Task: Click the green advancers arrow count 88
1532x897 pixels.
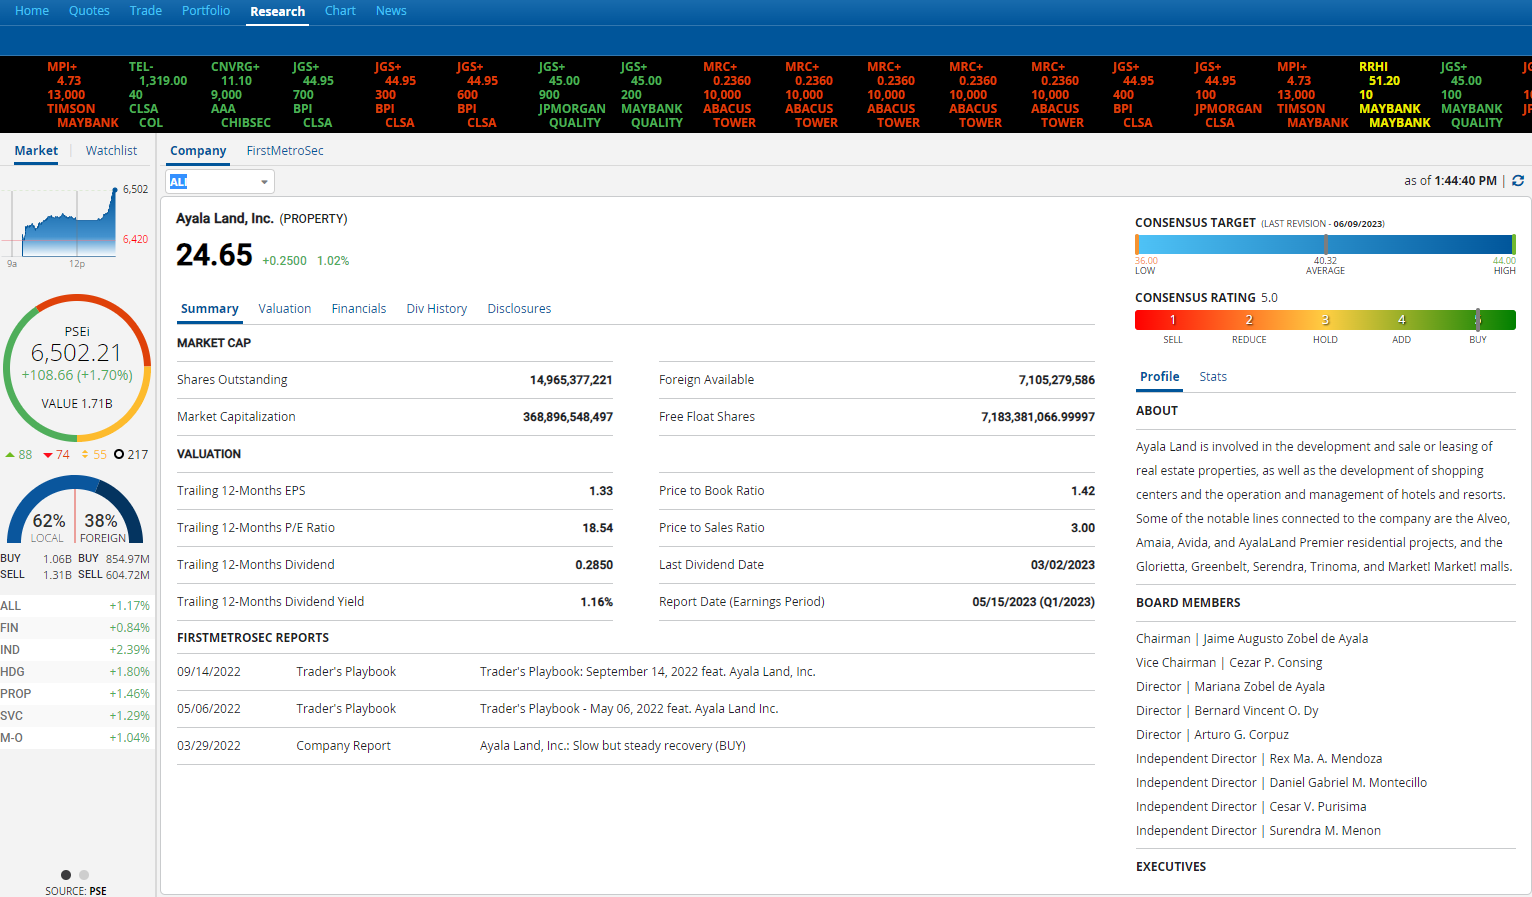Action: point(19,454)
